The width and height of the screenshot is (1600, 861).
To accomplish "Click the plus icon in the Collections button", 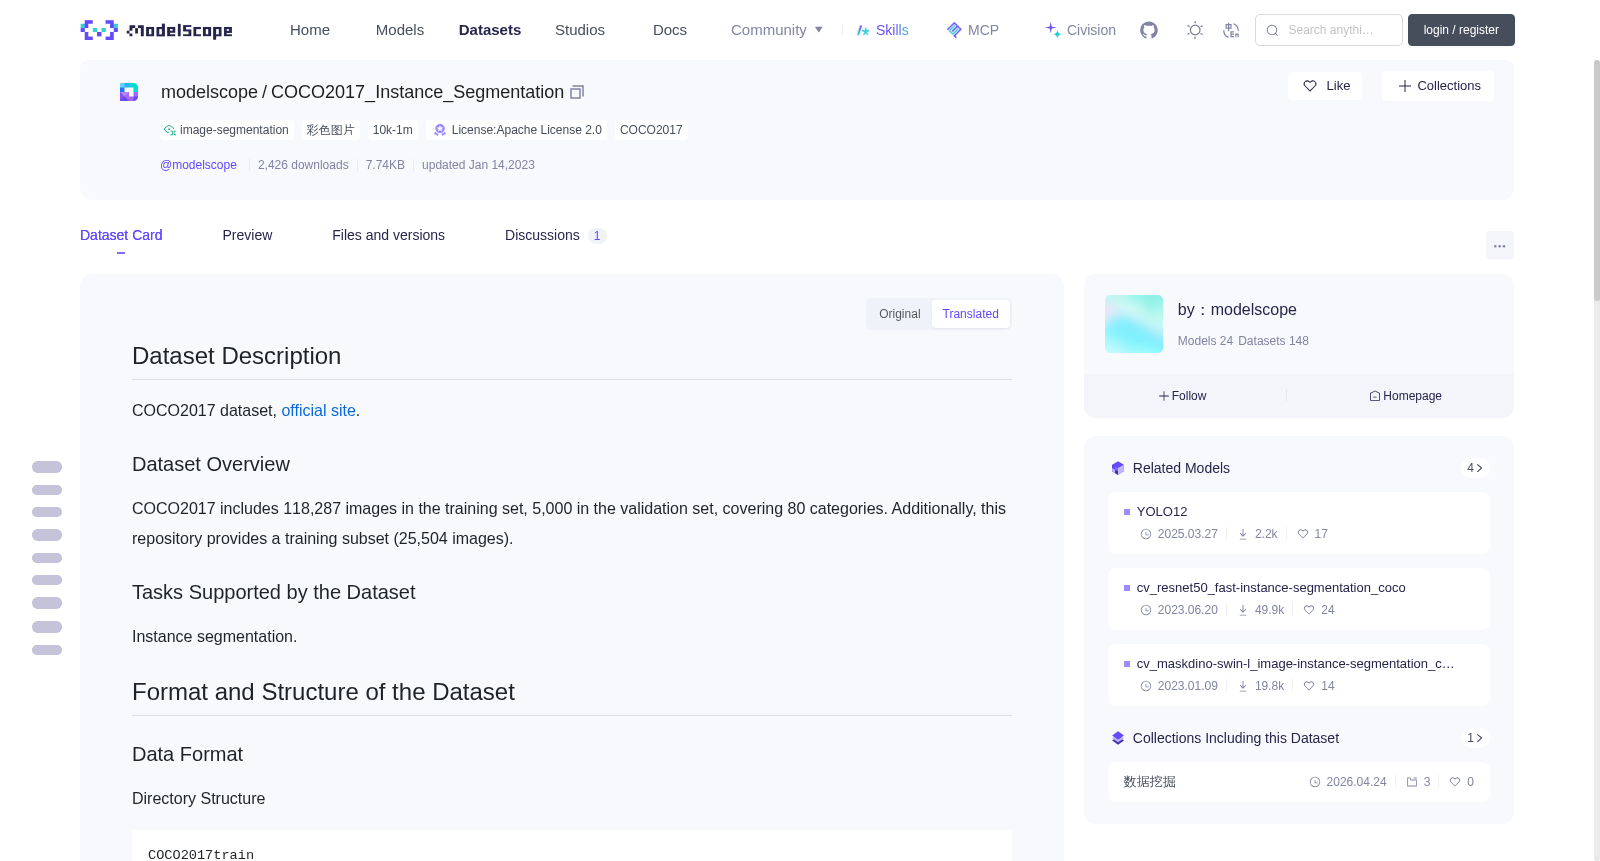I will (x=1405, y=86).
